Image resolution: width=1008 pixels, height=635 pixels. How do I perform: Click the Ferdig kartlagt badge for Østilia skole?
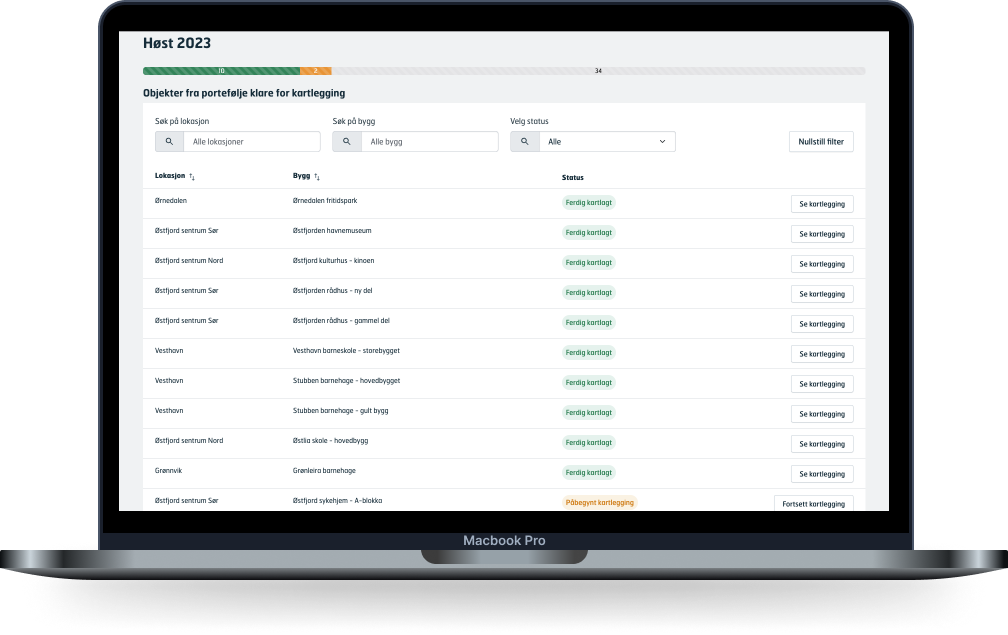coord(588,442)
